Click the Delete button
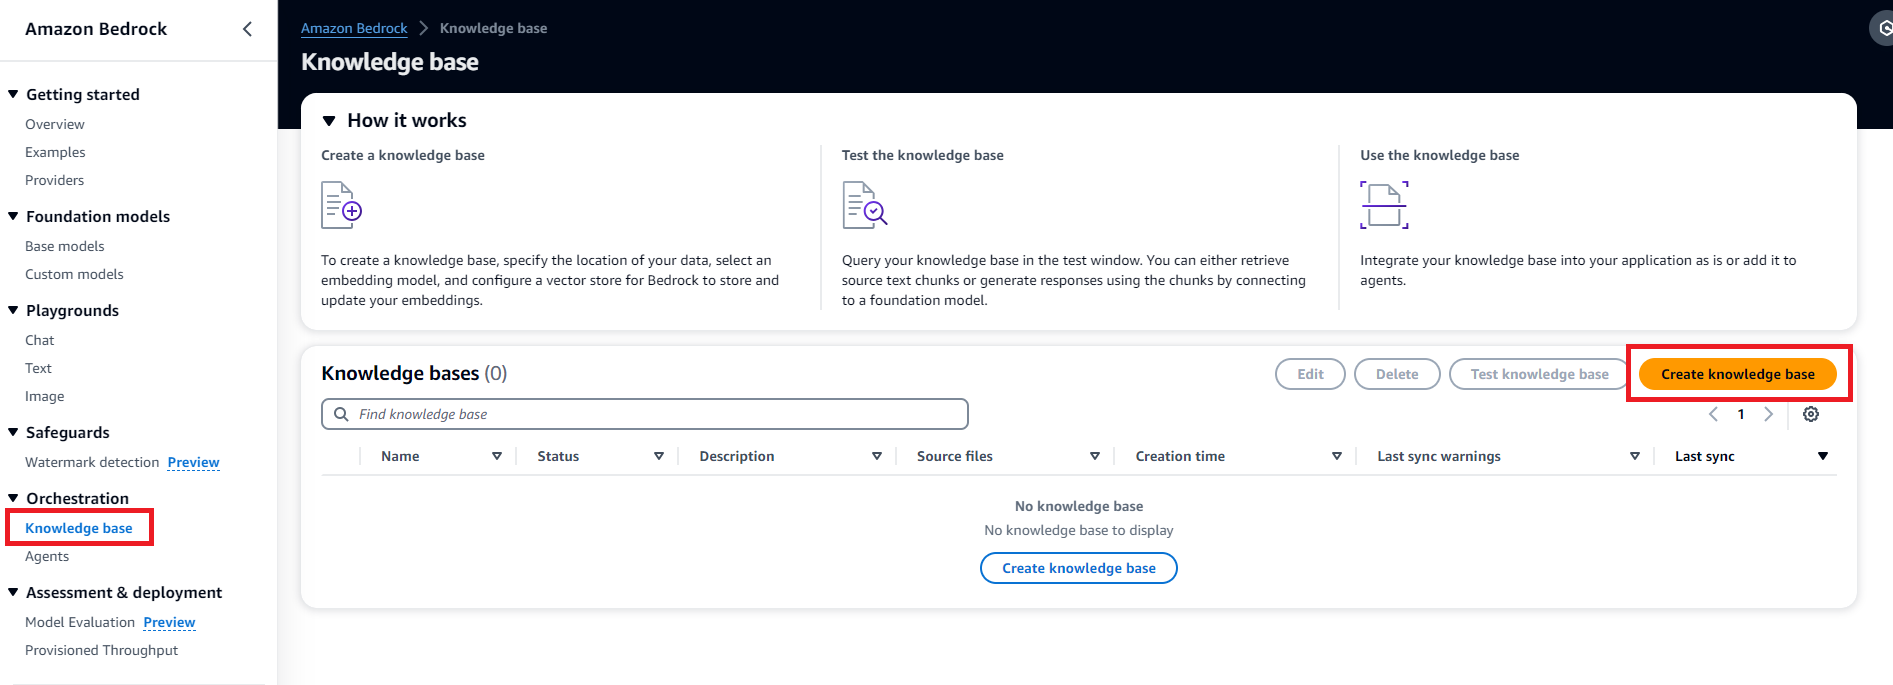Image resolution: width=1893 pixels, height=685 pixels. point(1397,374)
